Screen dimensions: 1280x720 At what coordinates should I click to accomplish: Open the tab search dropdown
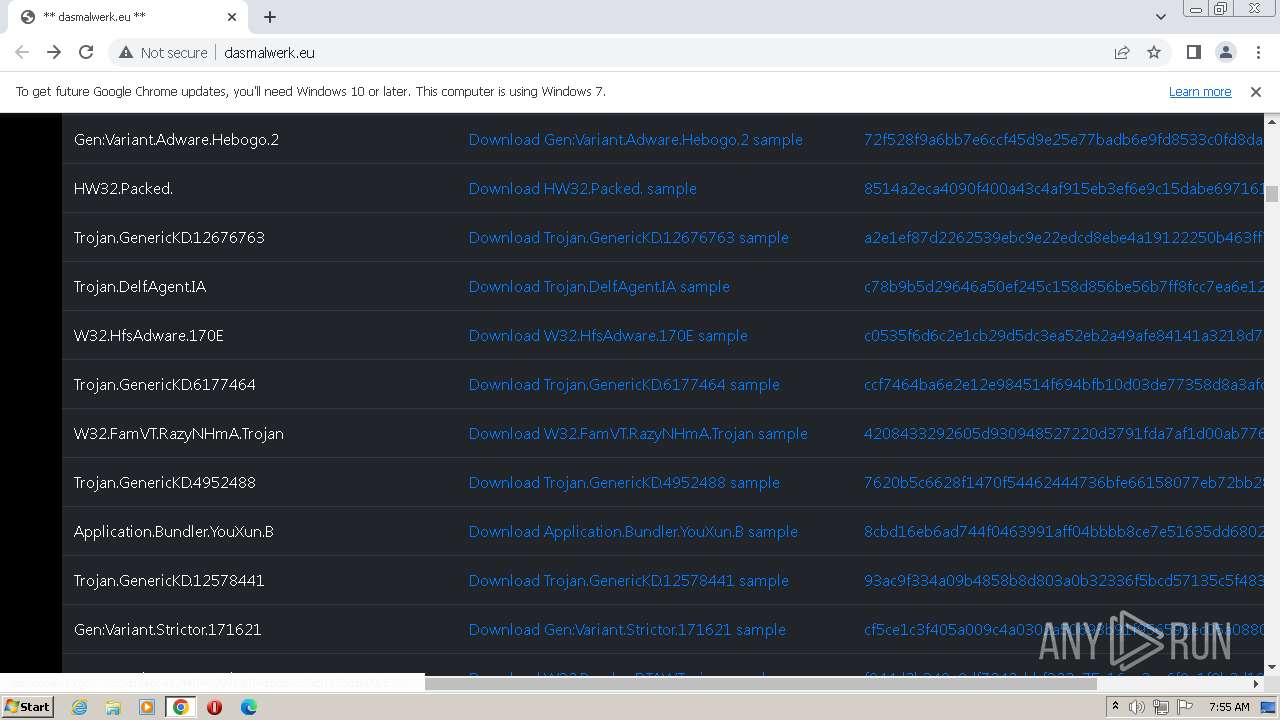[1160, 17]
